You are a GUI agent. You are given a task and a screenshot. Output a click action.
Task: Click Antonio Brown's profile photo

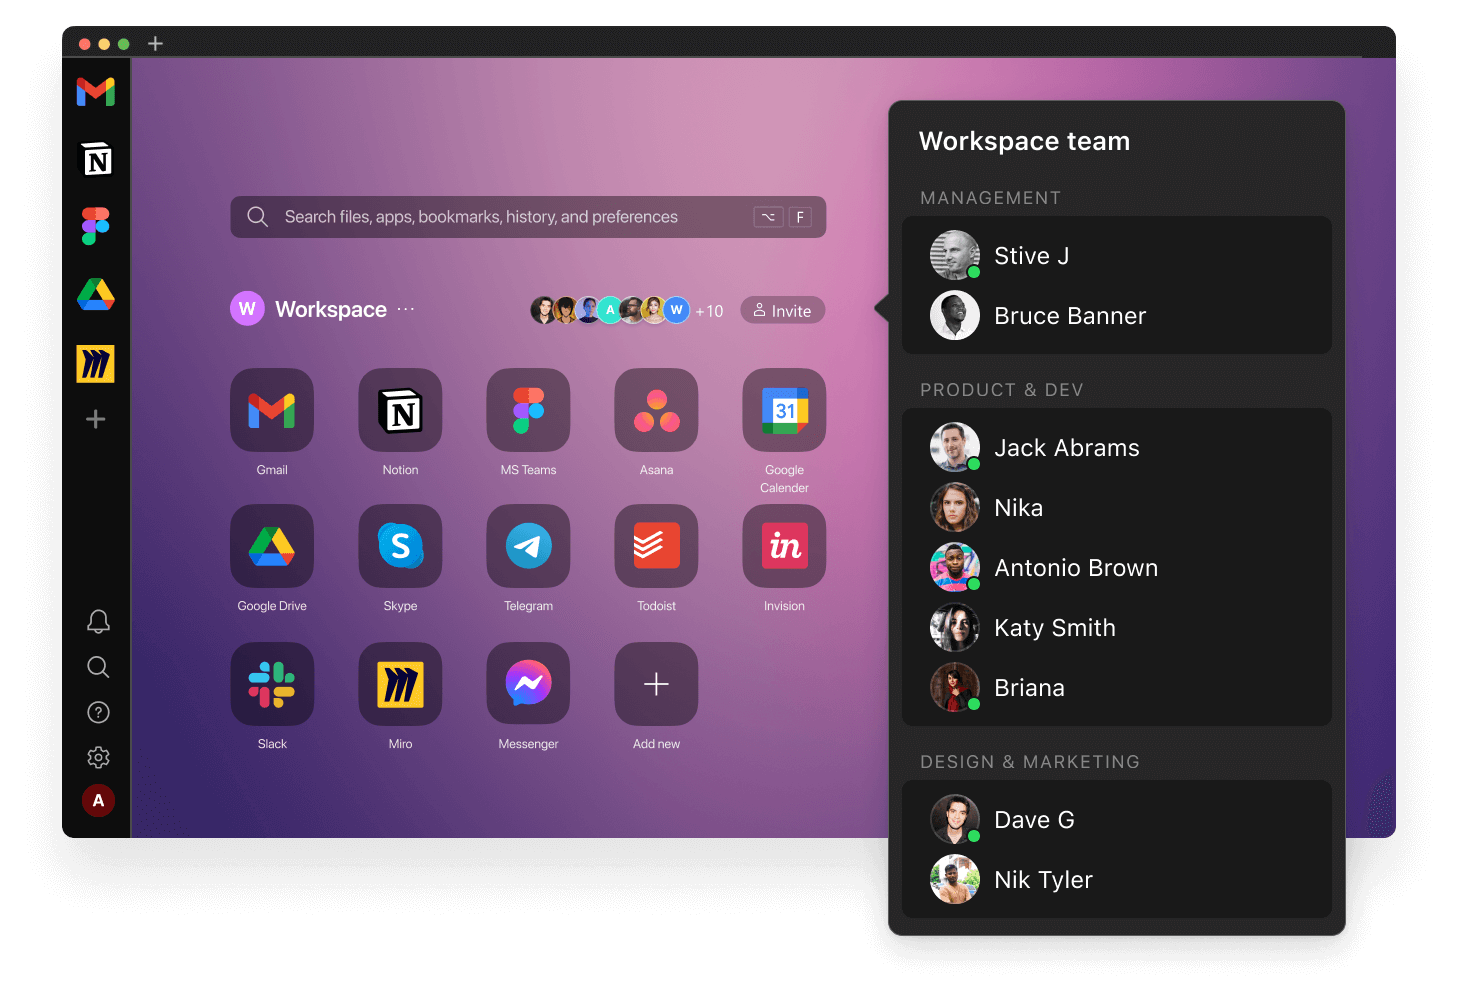[955, 567]
